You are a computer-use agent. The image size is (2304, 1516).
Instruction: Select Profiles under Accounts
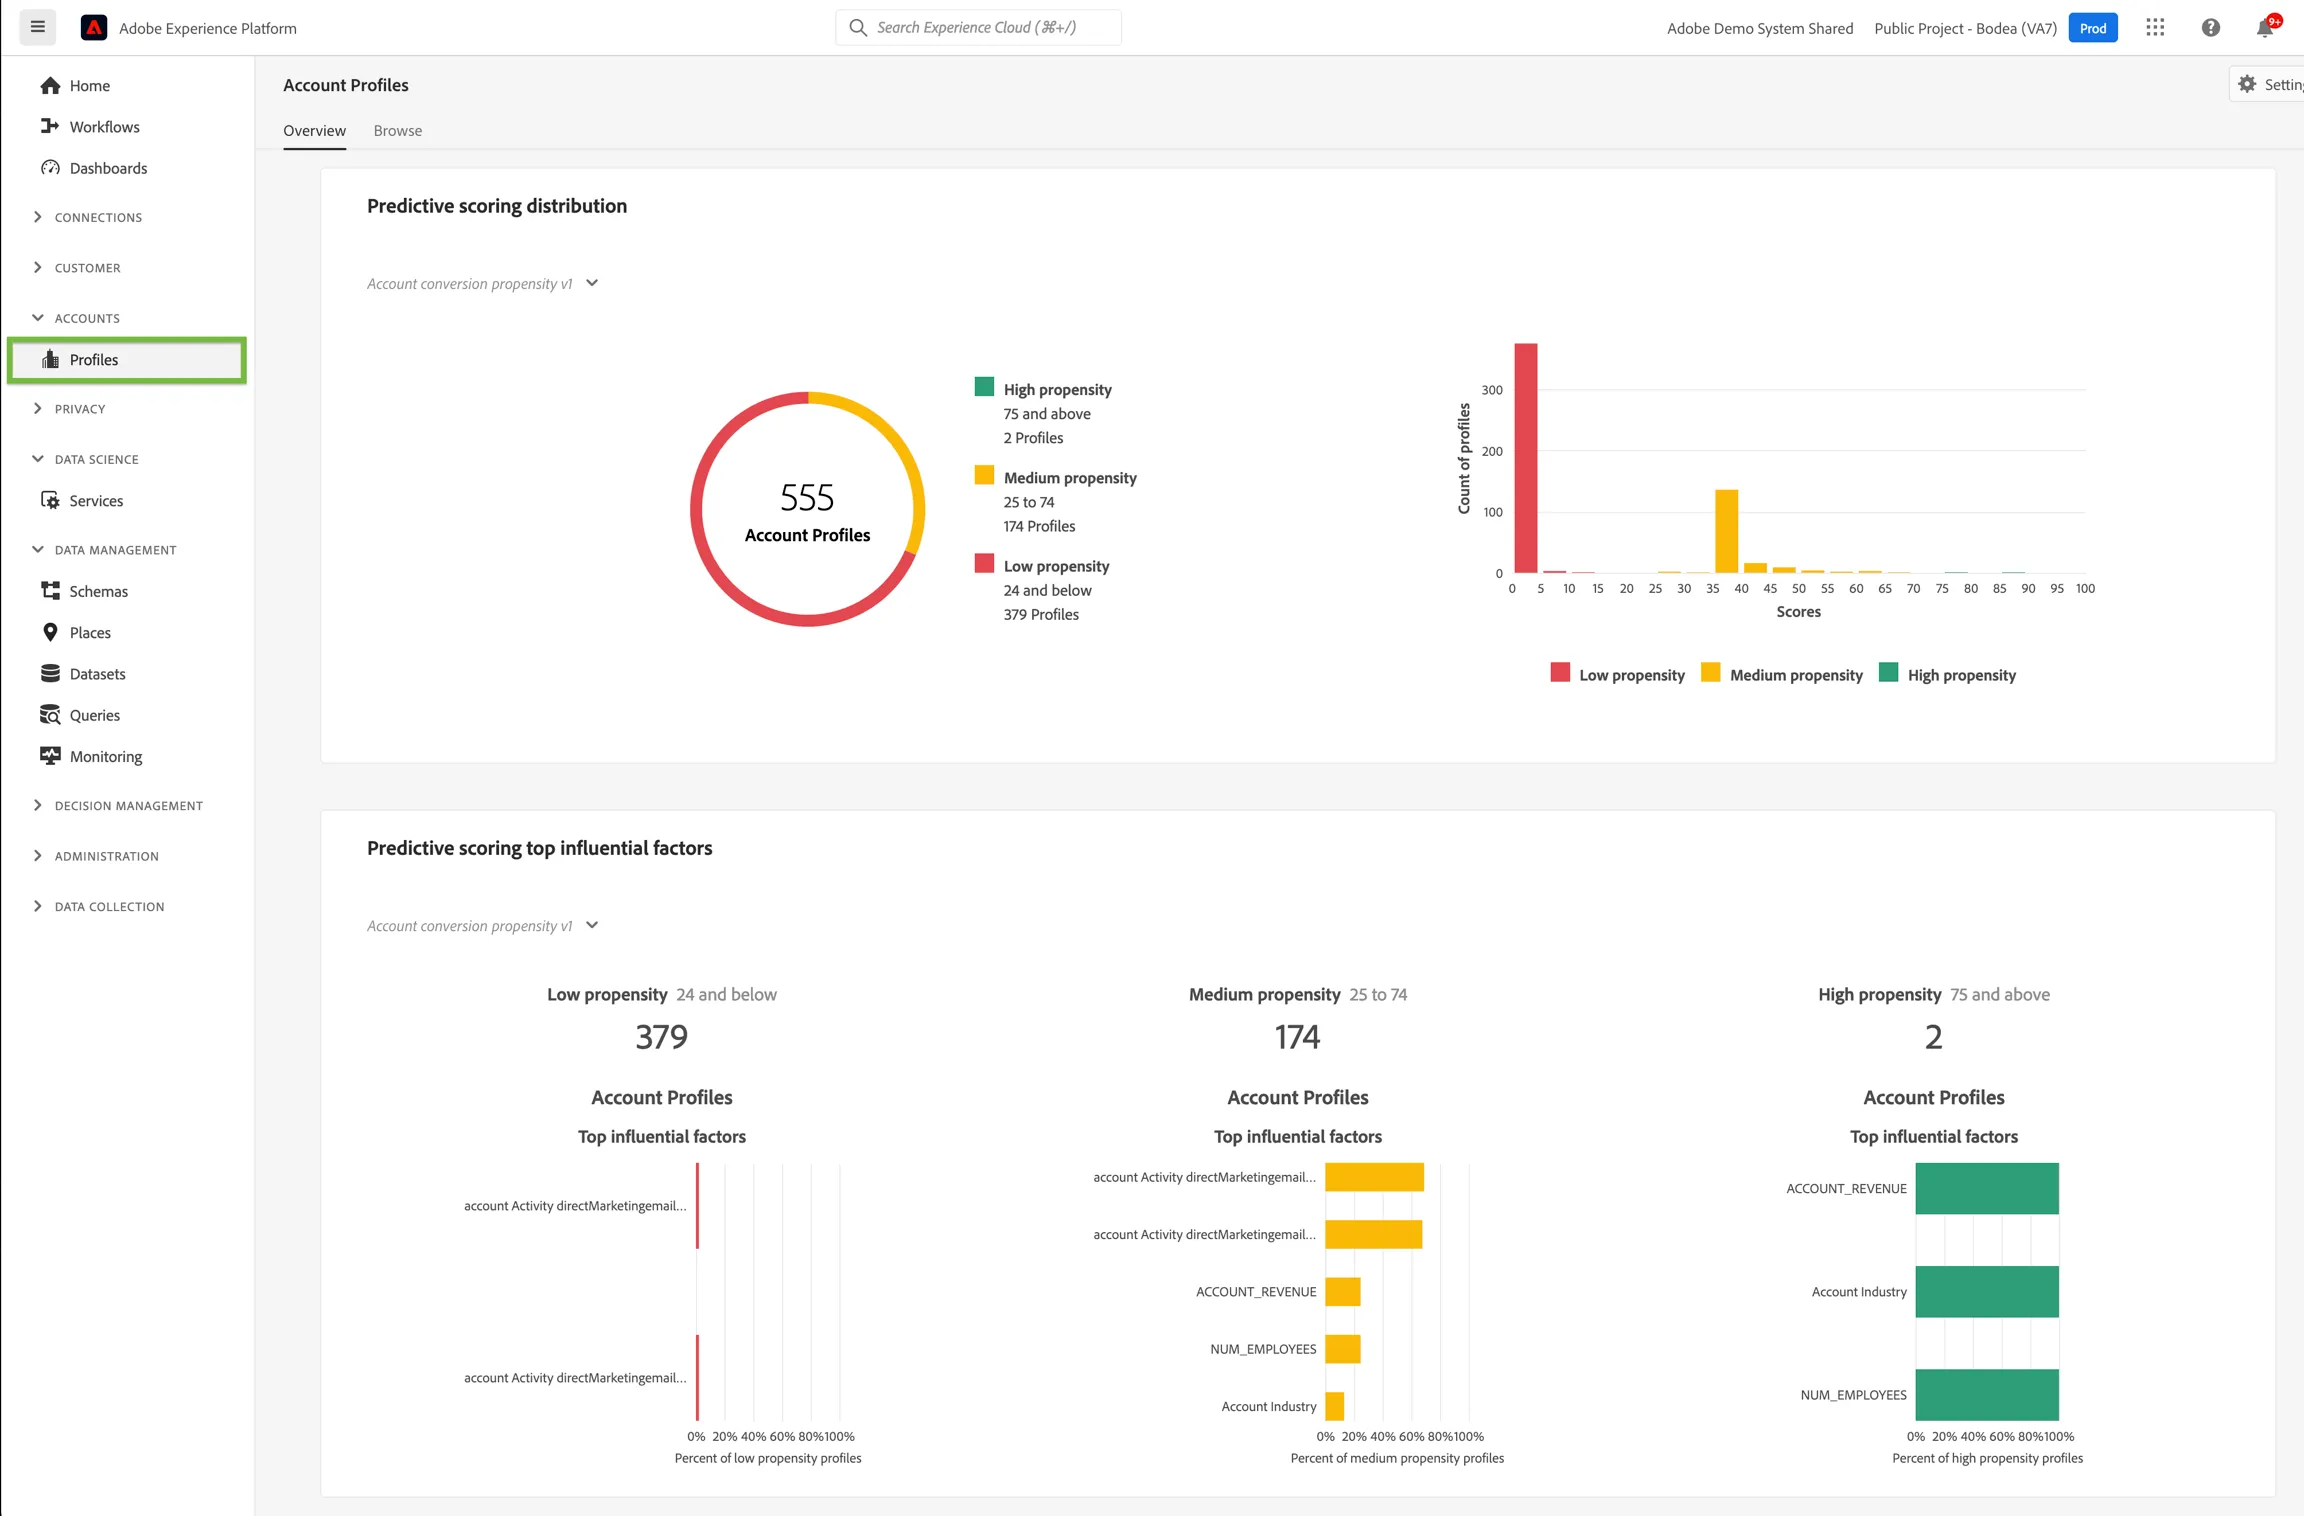pyautogui.click(x=127, y=360)
